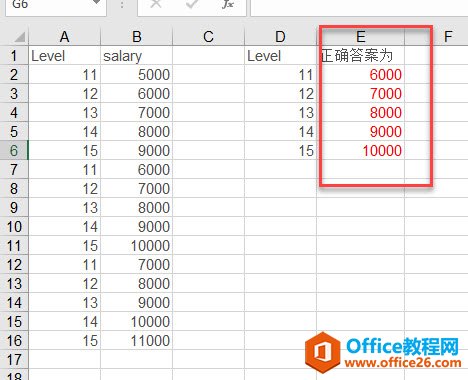Select cell B14 containing 9000
The image size is (468, 380).
[x=137, y=302]
